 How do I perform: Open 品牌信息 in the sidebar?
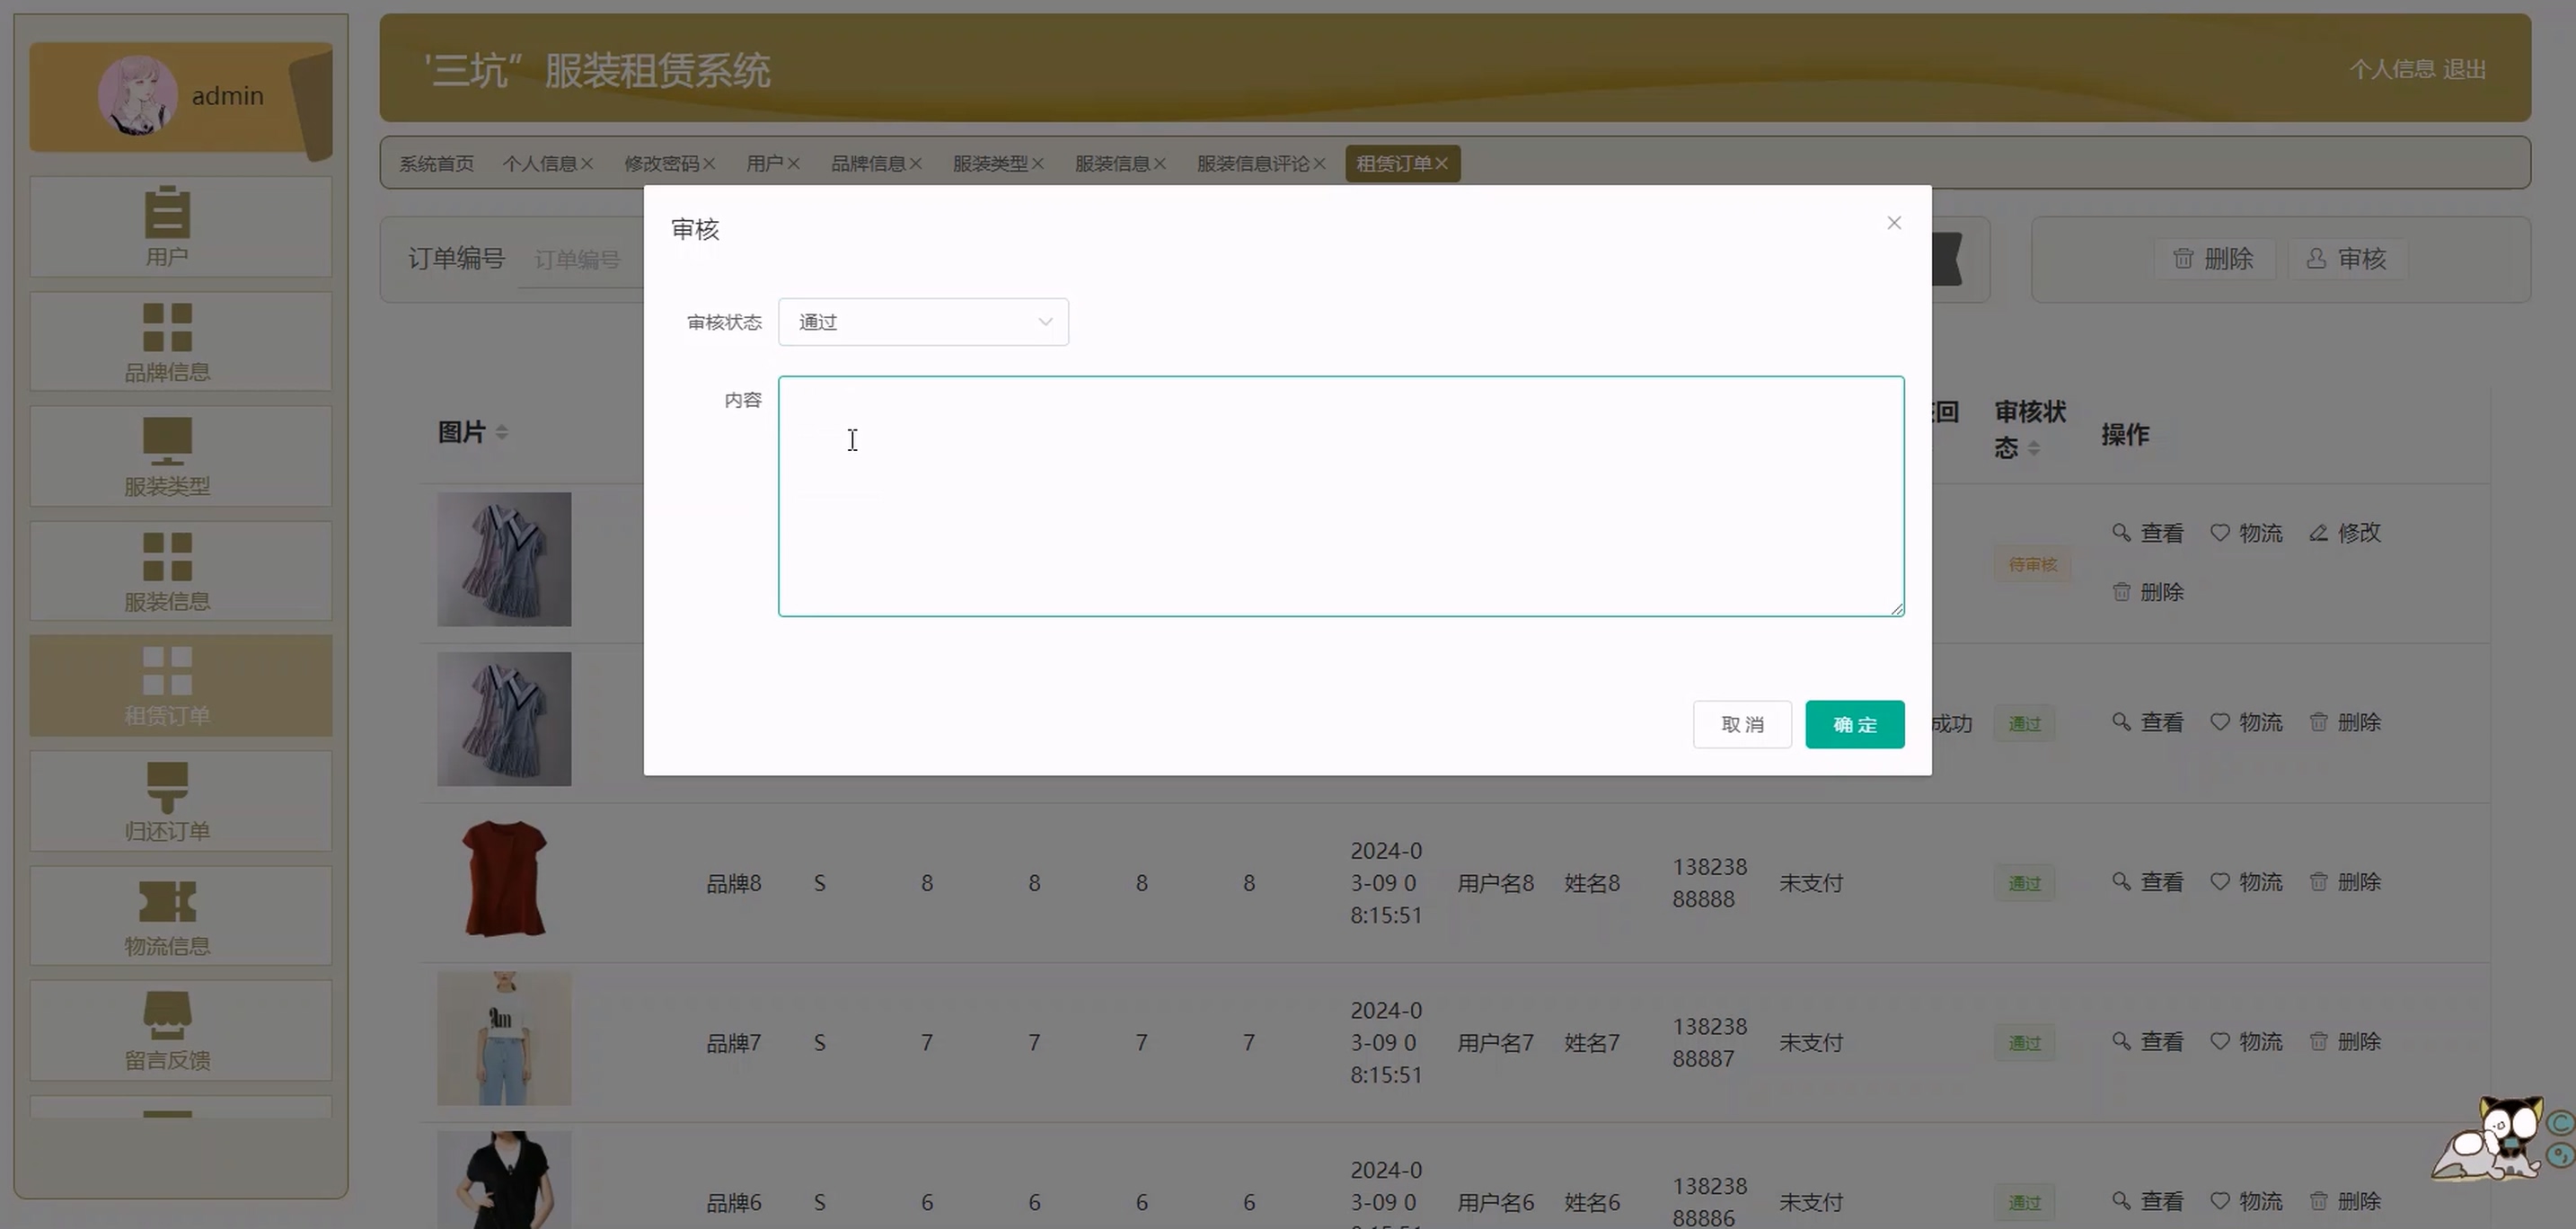(x=181, y=342)
